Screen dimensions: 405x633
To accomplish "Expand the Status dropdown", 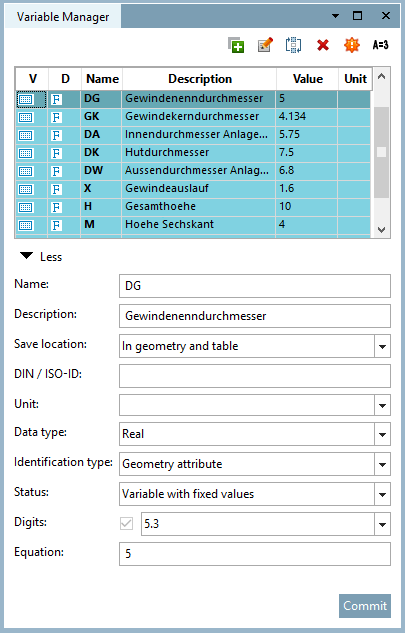I will (x=382, y=494).
